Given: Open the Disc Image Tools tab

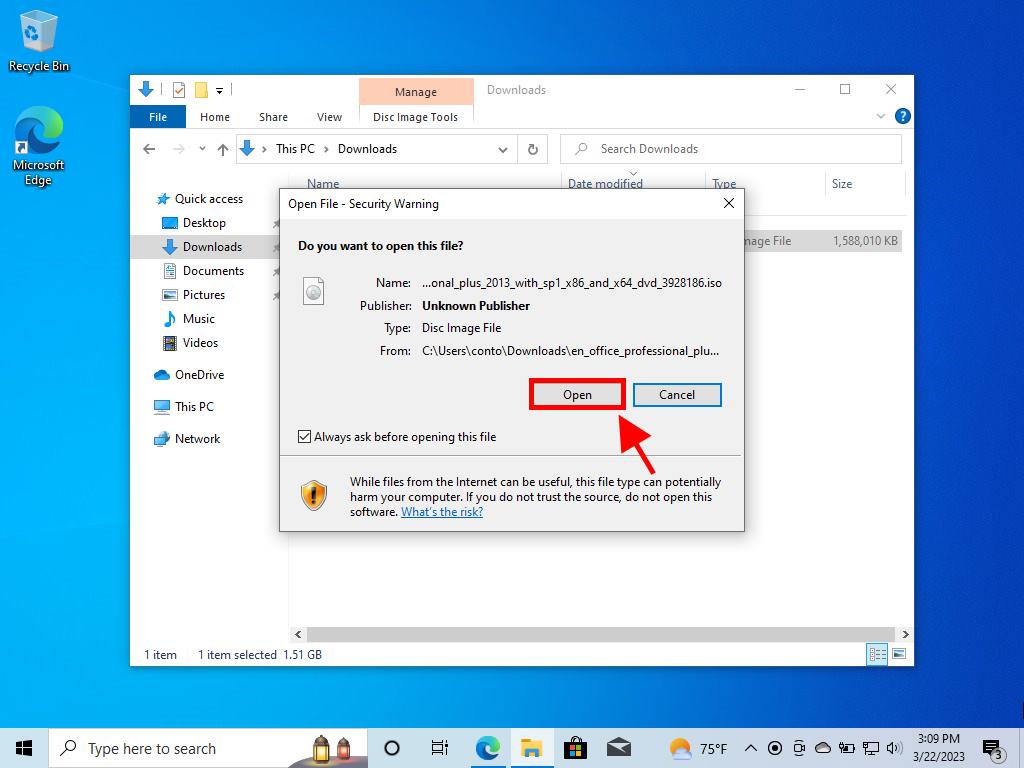Looking at the screenshot, I should pyautogui.click(x=415, y=117).
